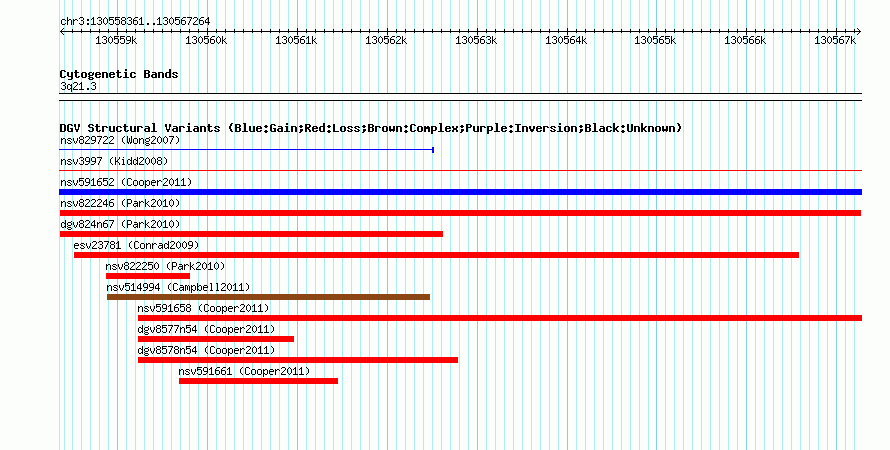Screen dimensions: 890x450
Task: Click the DGV Structural Variants track title
Action: point(371,128)
